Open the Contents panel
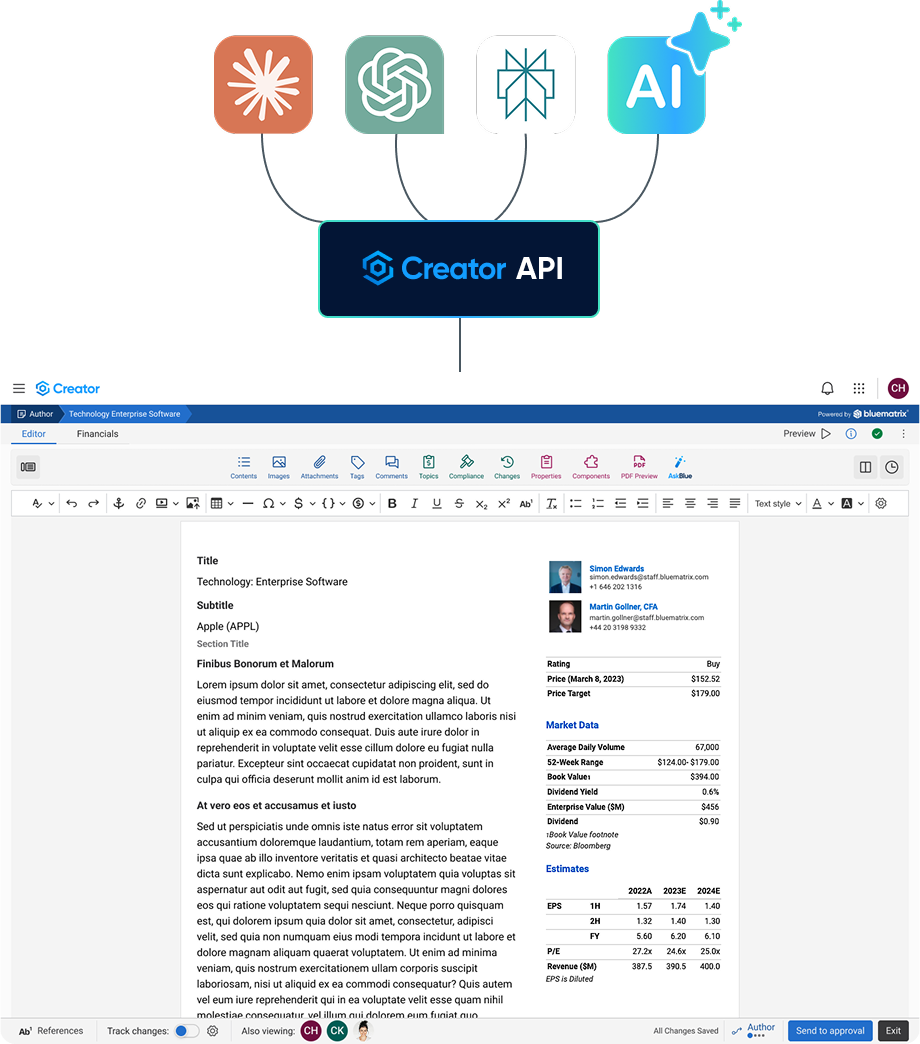 click(x=244, y=467)
